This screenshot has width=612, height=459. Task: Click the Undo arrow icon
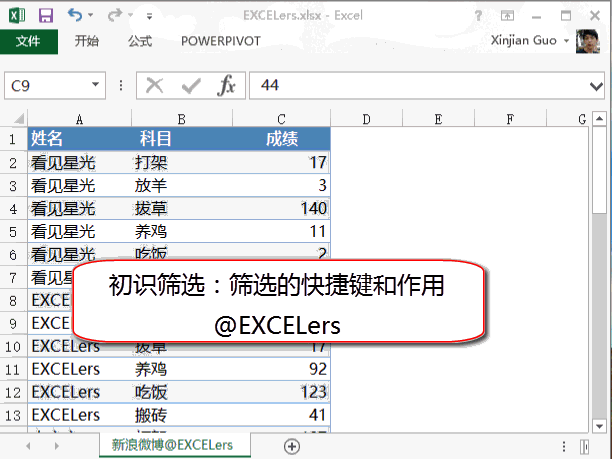75,16
